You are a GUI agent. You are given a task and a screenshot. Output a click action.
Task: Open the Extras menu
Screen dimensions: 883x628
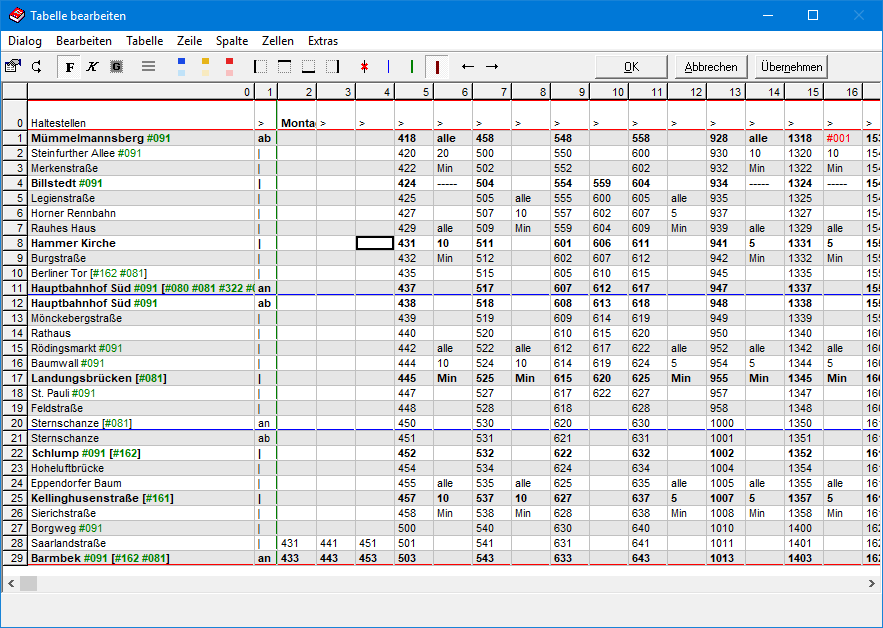pos(323,41)
